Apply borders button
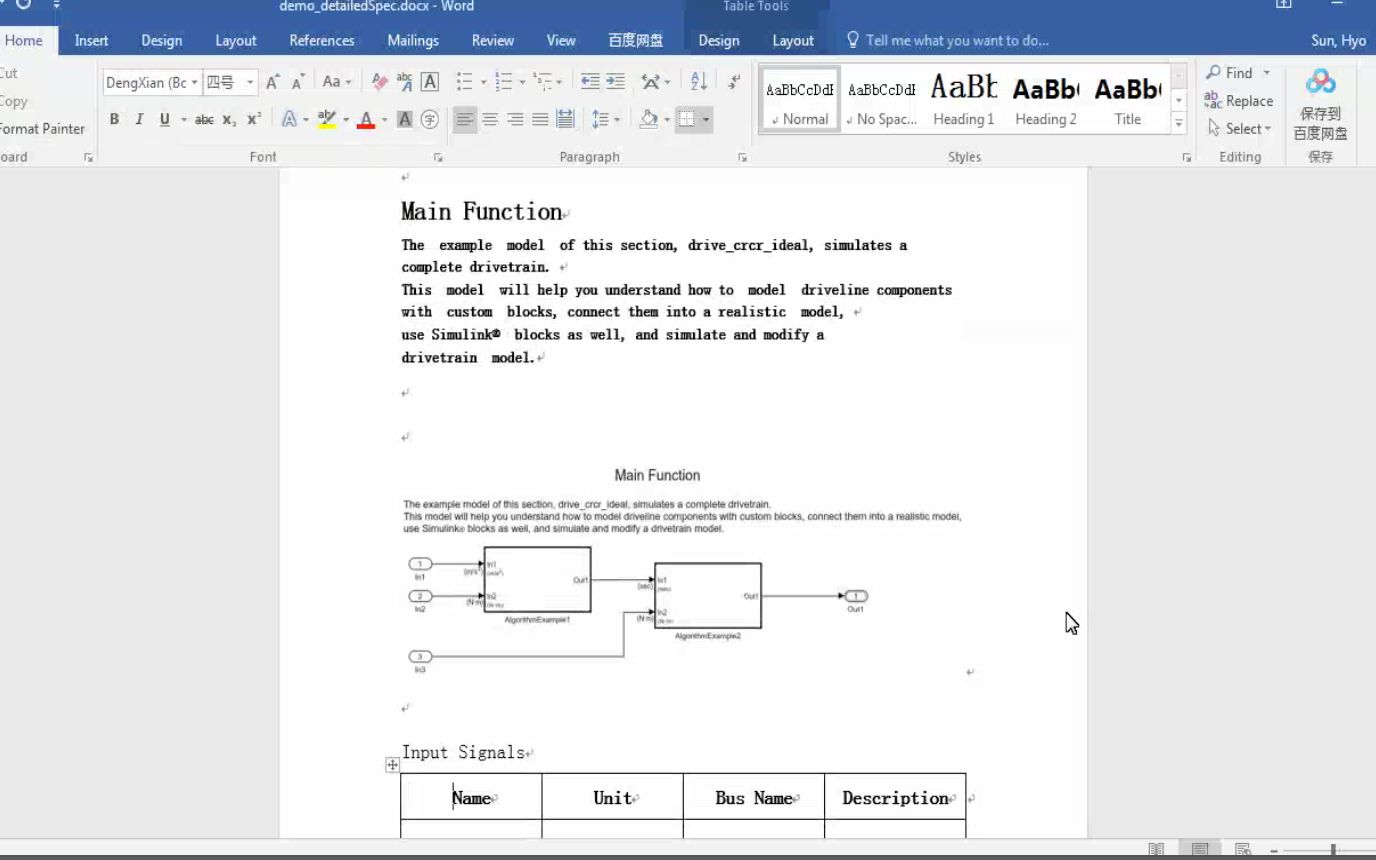The image size is (1376, 860). (687, 119)
